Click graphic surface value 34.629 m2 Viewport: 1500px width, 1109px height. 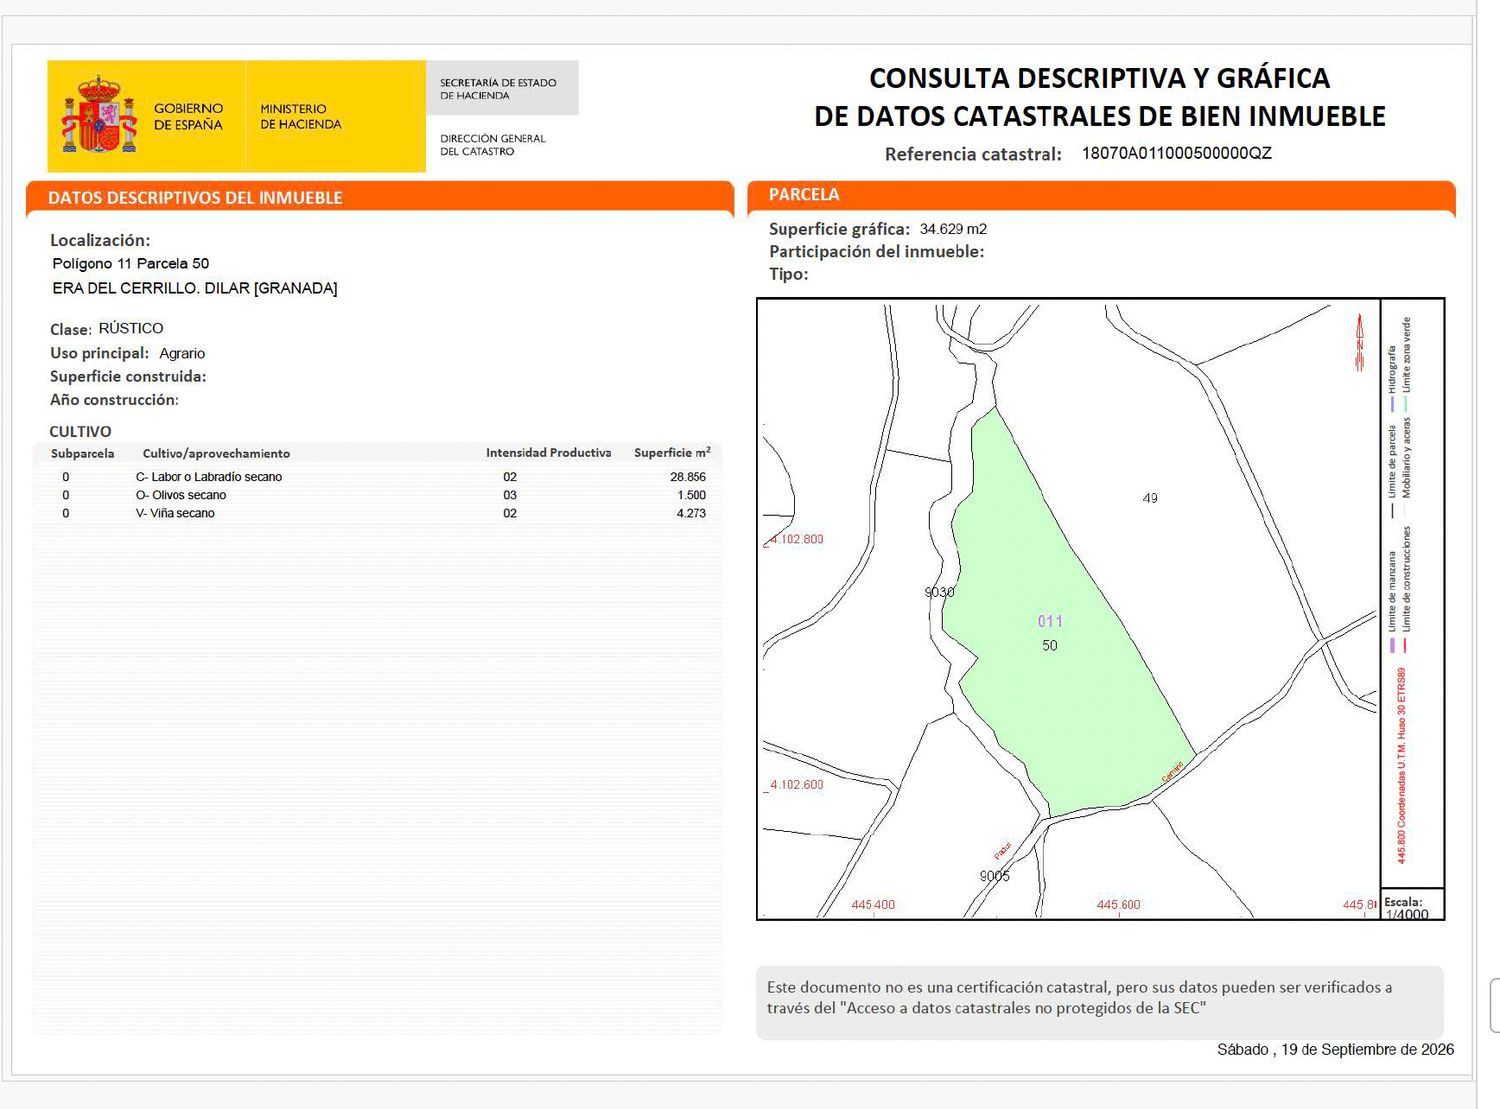click(x=953, y=229)
